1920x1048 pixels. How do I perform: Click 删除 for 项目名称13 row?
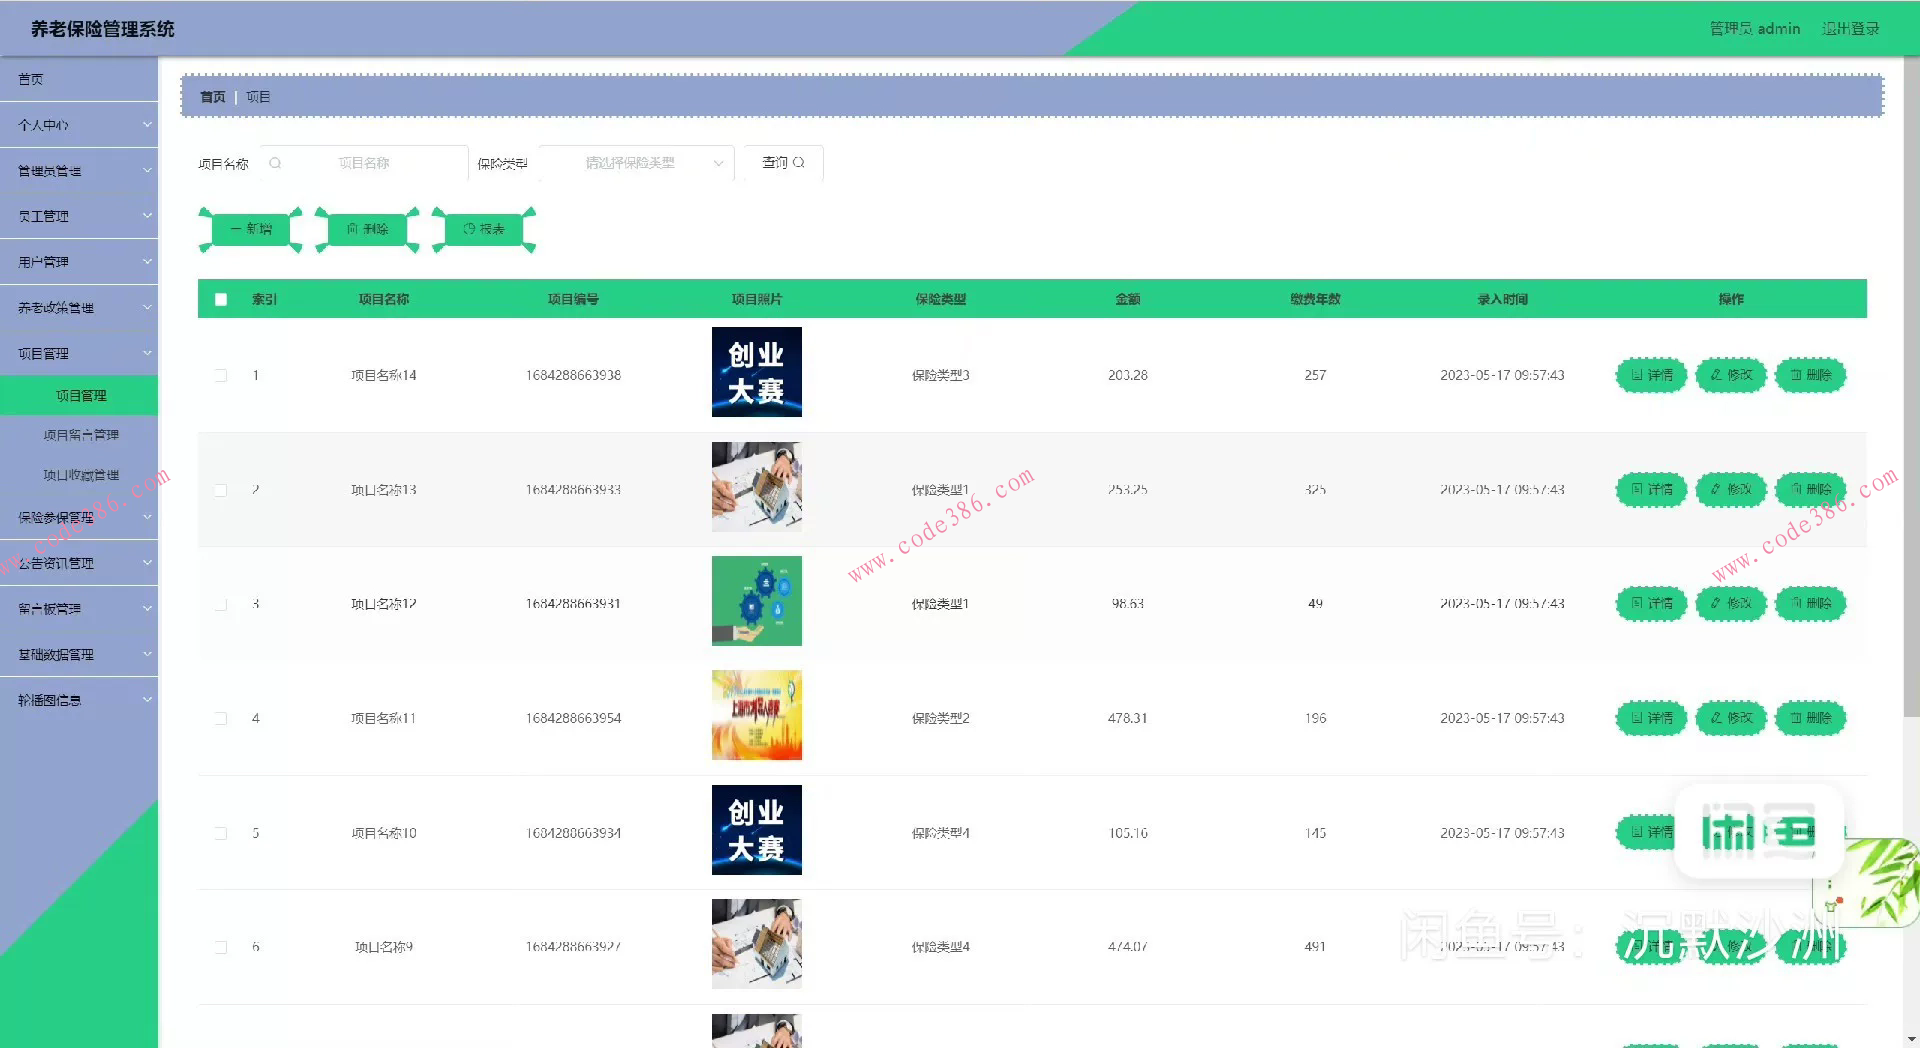1811,490
